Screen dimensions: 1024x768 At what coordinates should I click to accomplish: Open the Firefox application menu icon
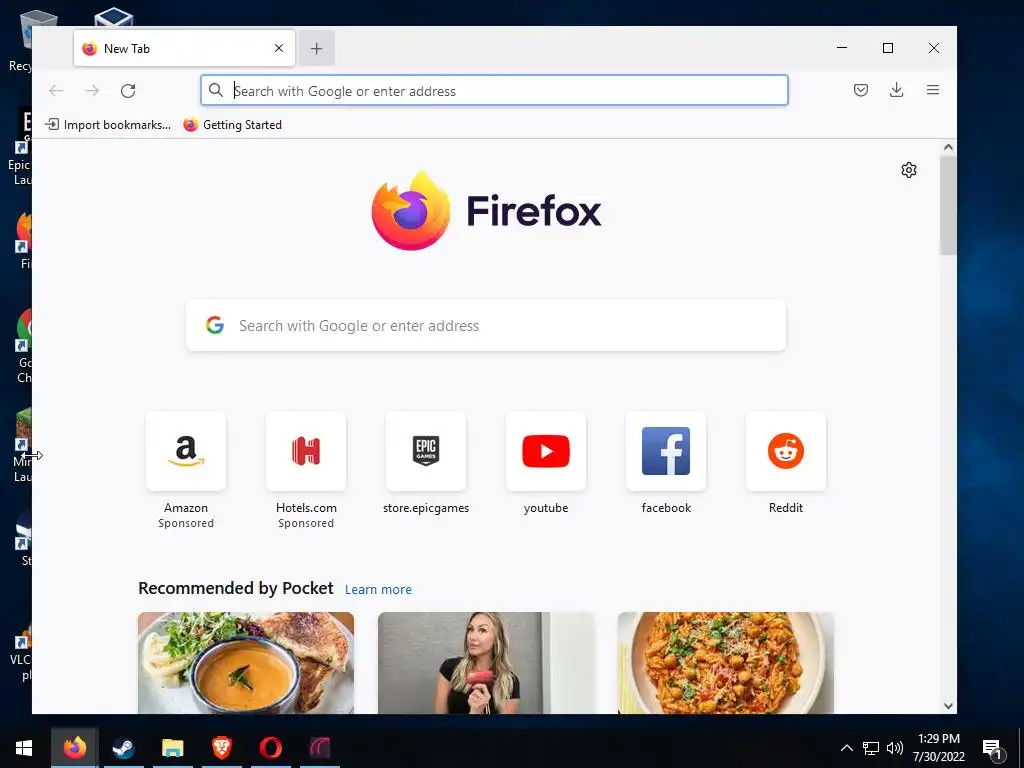point(933,90)
